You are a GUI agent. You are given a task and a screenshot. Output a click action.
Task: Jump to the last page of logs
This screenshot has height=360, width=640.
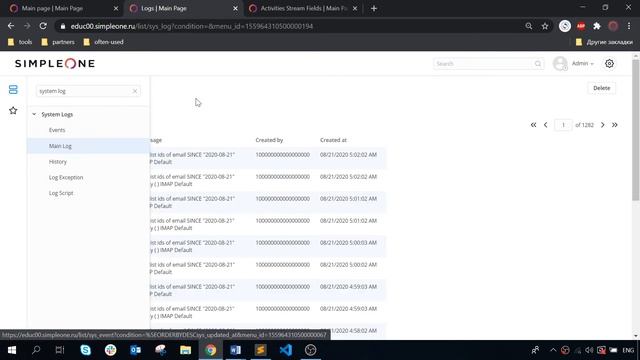point(615,125)
